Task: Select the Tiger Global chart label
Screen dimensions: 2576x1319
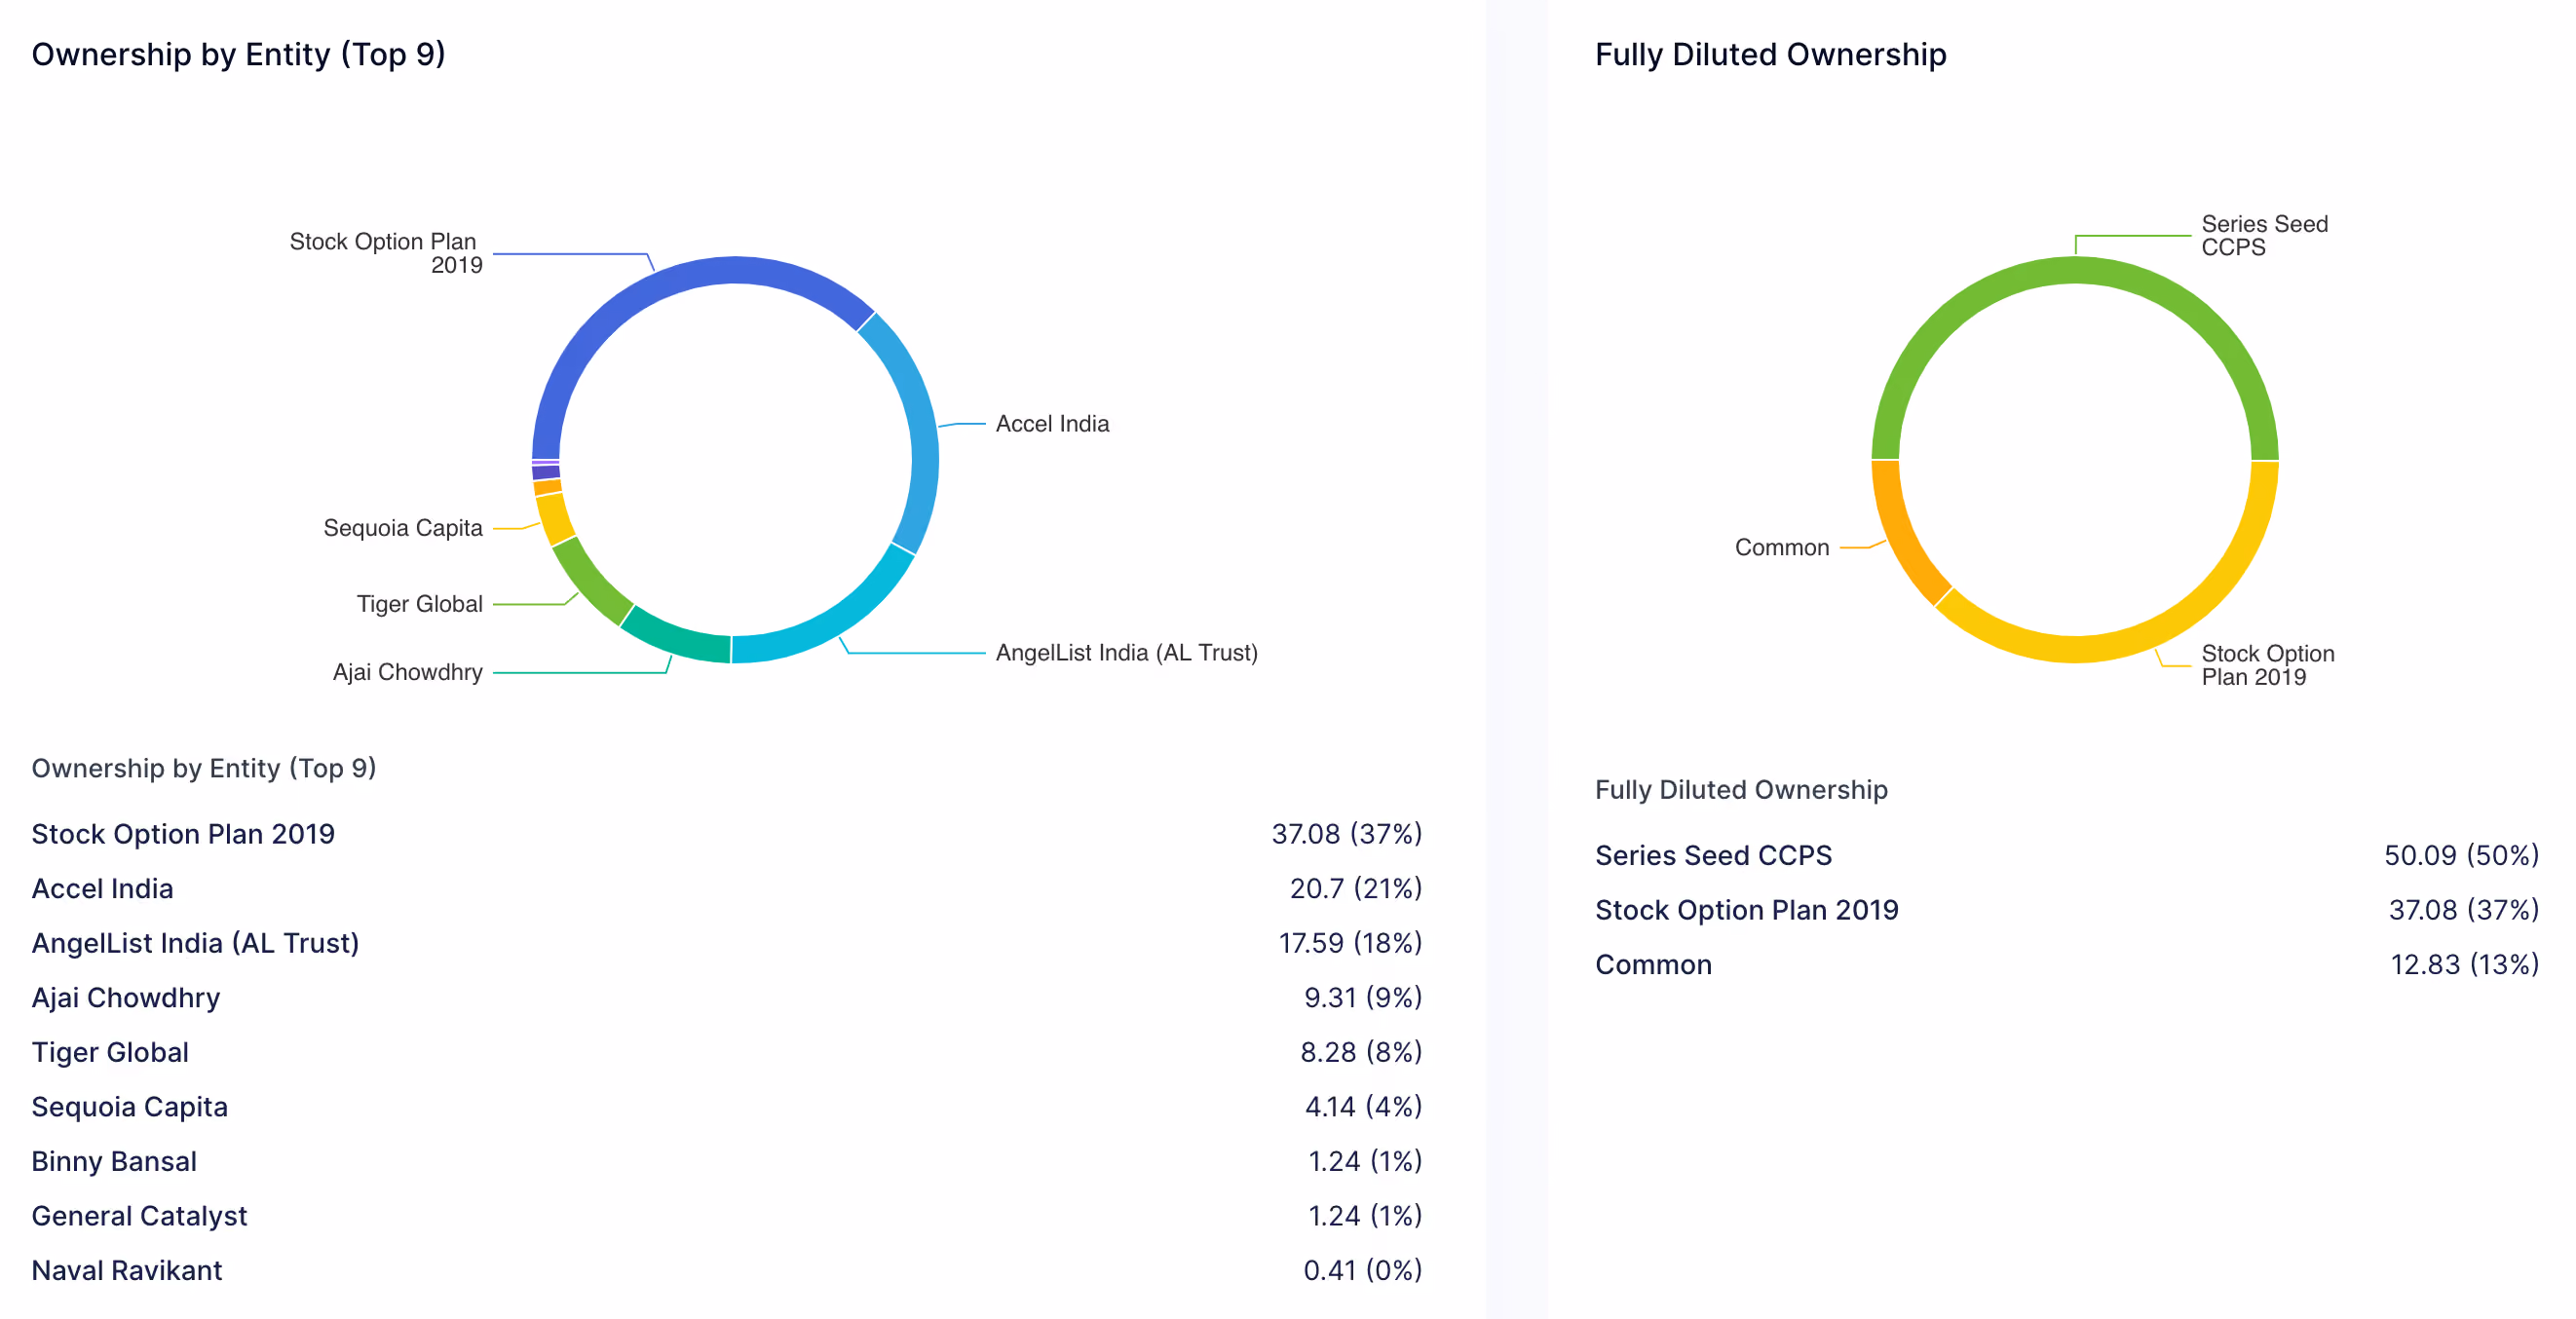Action: click(419, 604)
